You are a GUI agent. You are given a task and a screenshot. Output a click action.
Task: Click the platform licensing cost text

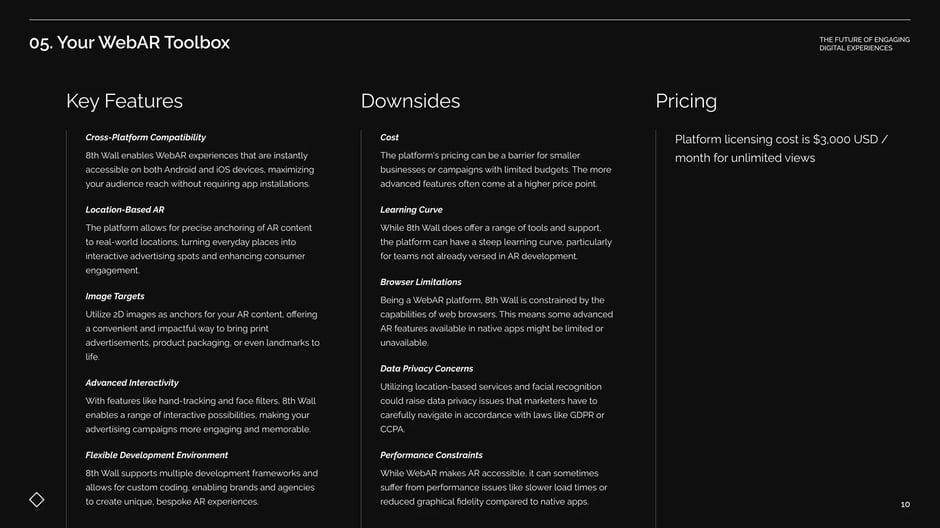pyautogui.click(x=781, y=149)
